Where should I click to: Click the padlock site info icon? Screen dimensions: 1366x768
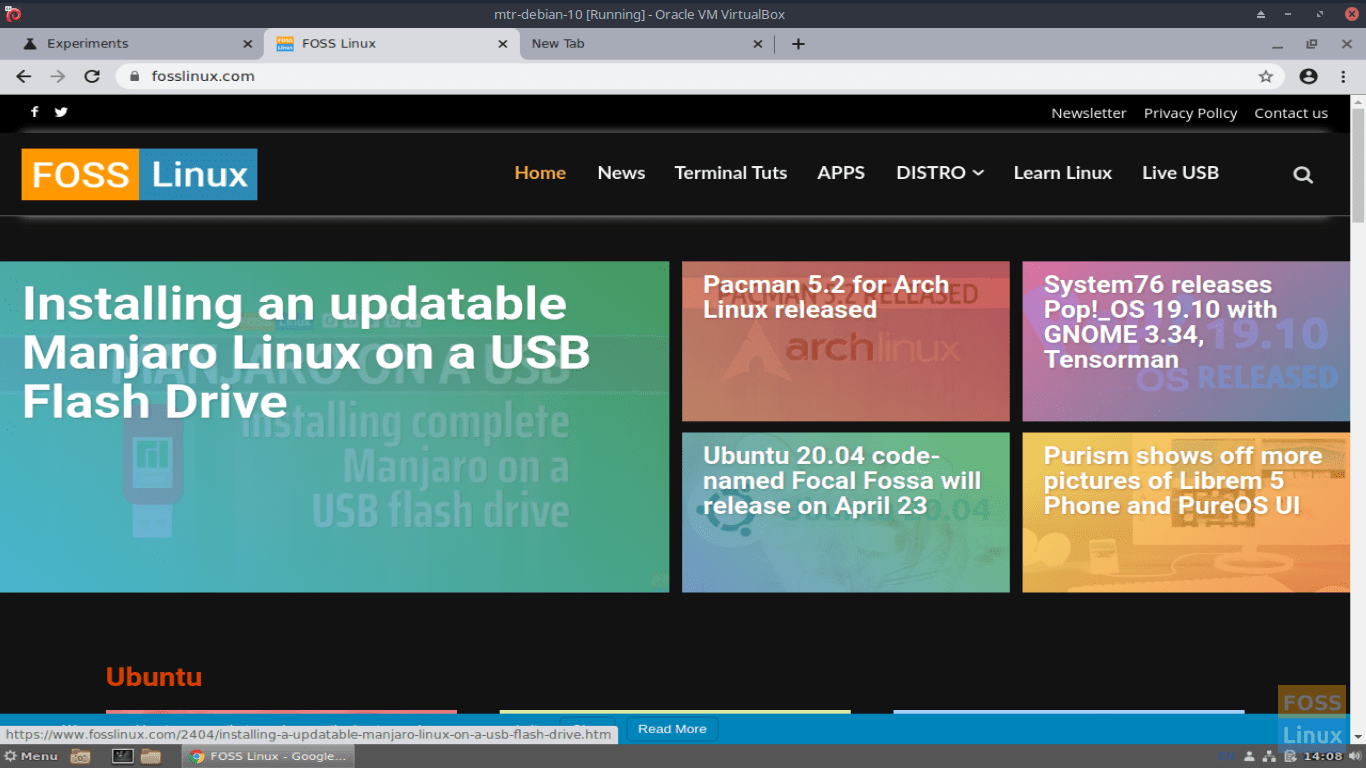coord(135,76)
